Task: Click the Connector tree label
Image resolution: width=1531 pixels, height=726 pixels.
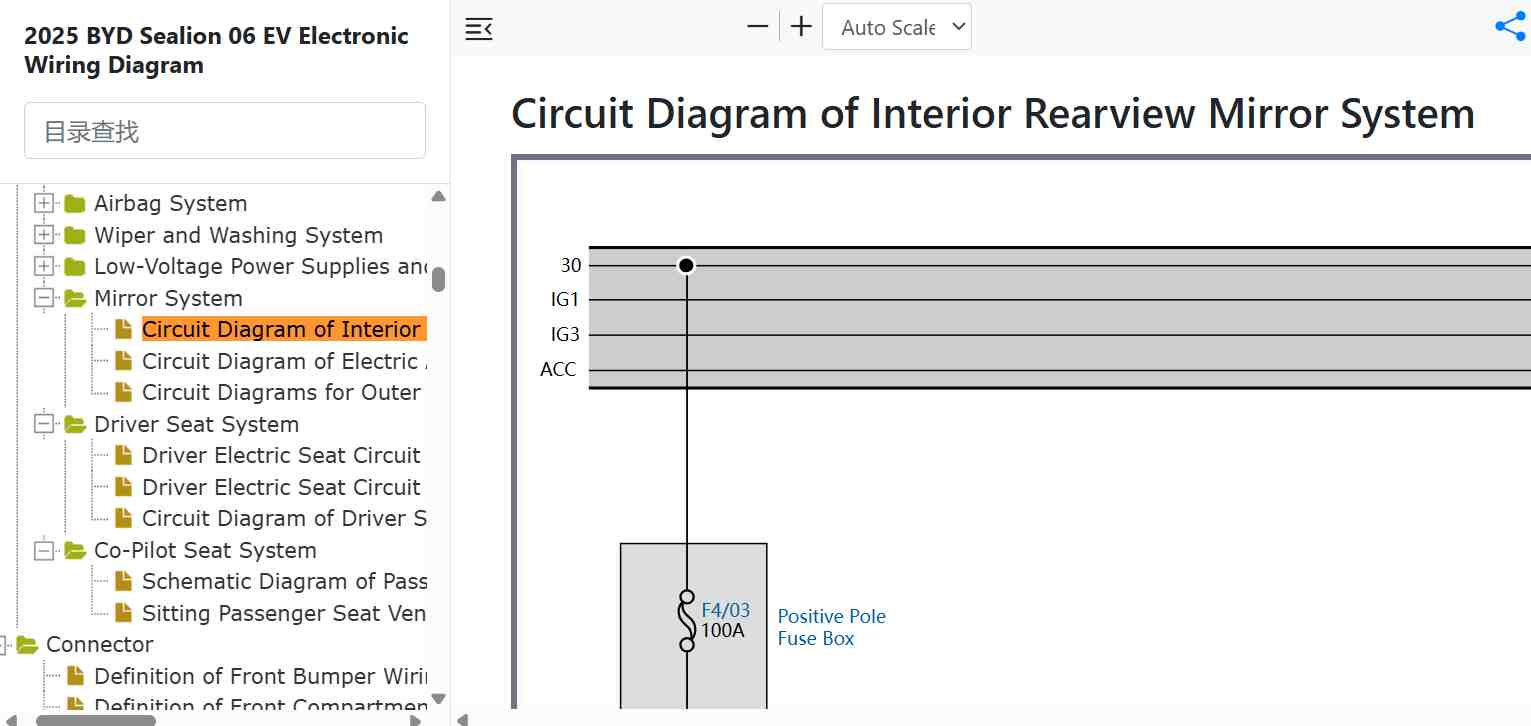Action: (100, 645)
